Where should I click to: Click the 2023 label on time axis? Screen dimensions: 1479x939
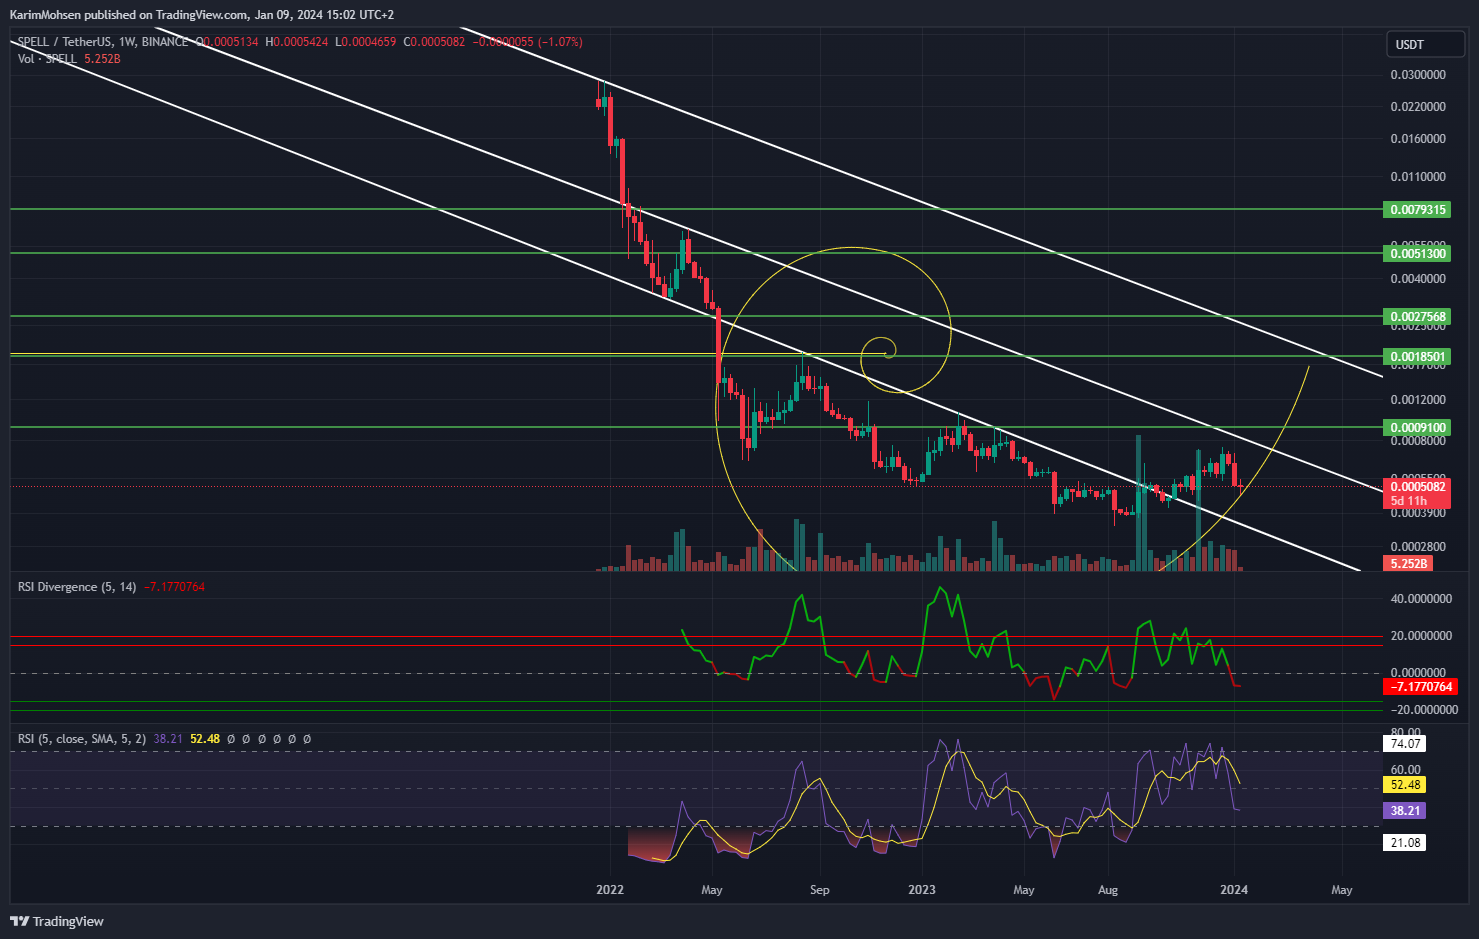click(921, 890)
